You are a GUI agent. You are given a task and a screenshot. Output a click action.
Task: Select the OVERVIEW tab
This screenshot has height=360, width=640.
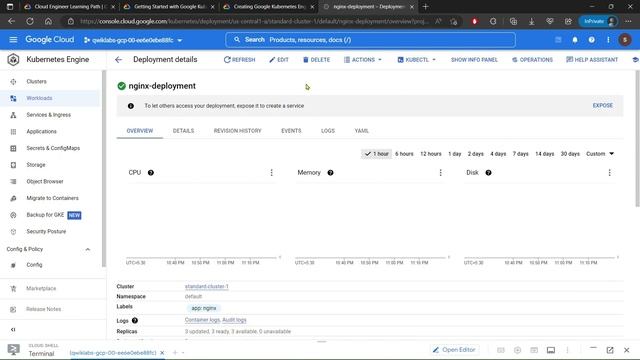140,131
